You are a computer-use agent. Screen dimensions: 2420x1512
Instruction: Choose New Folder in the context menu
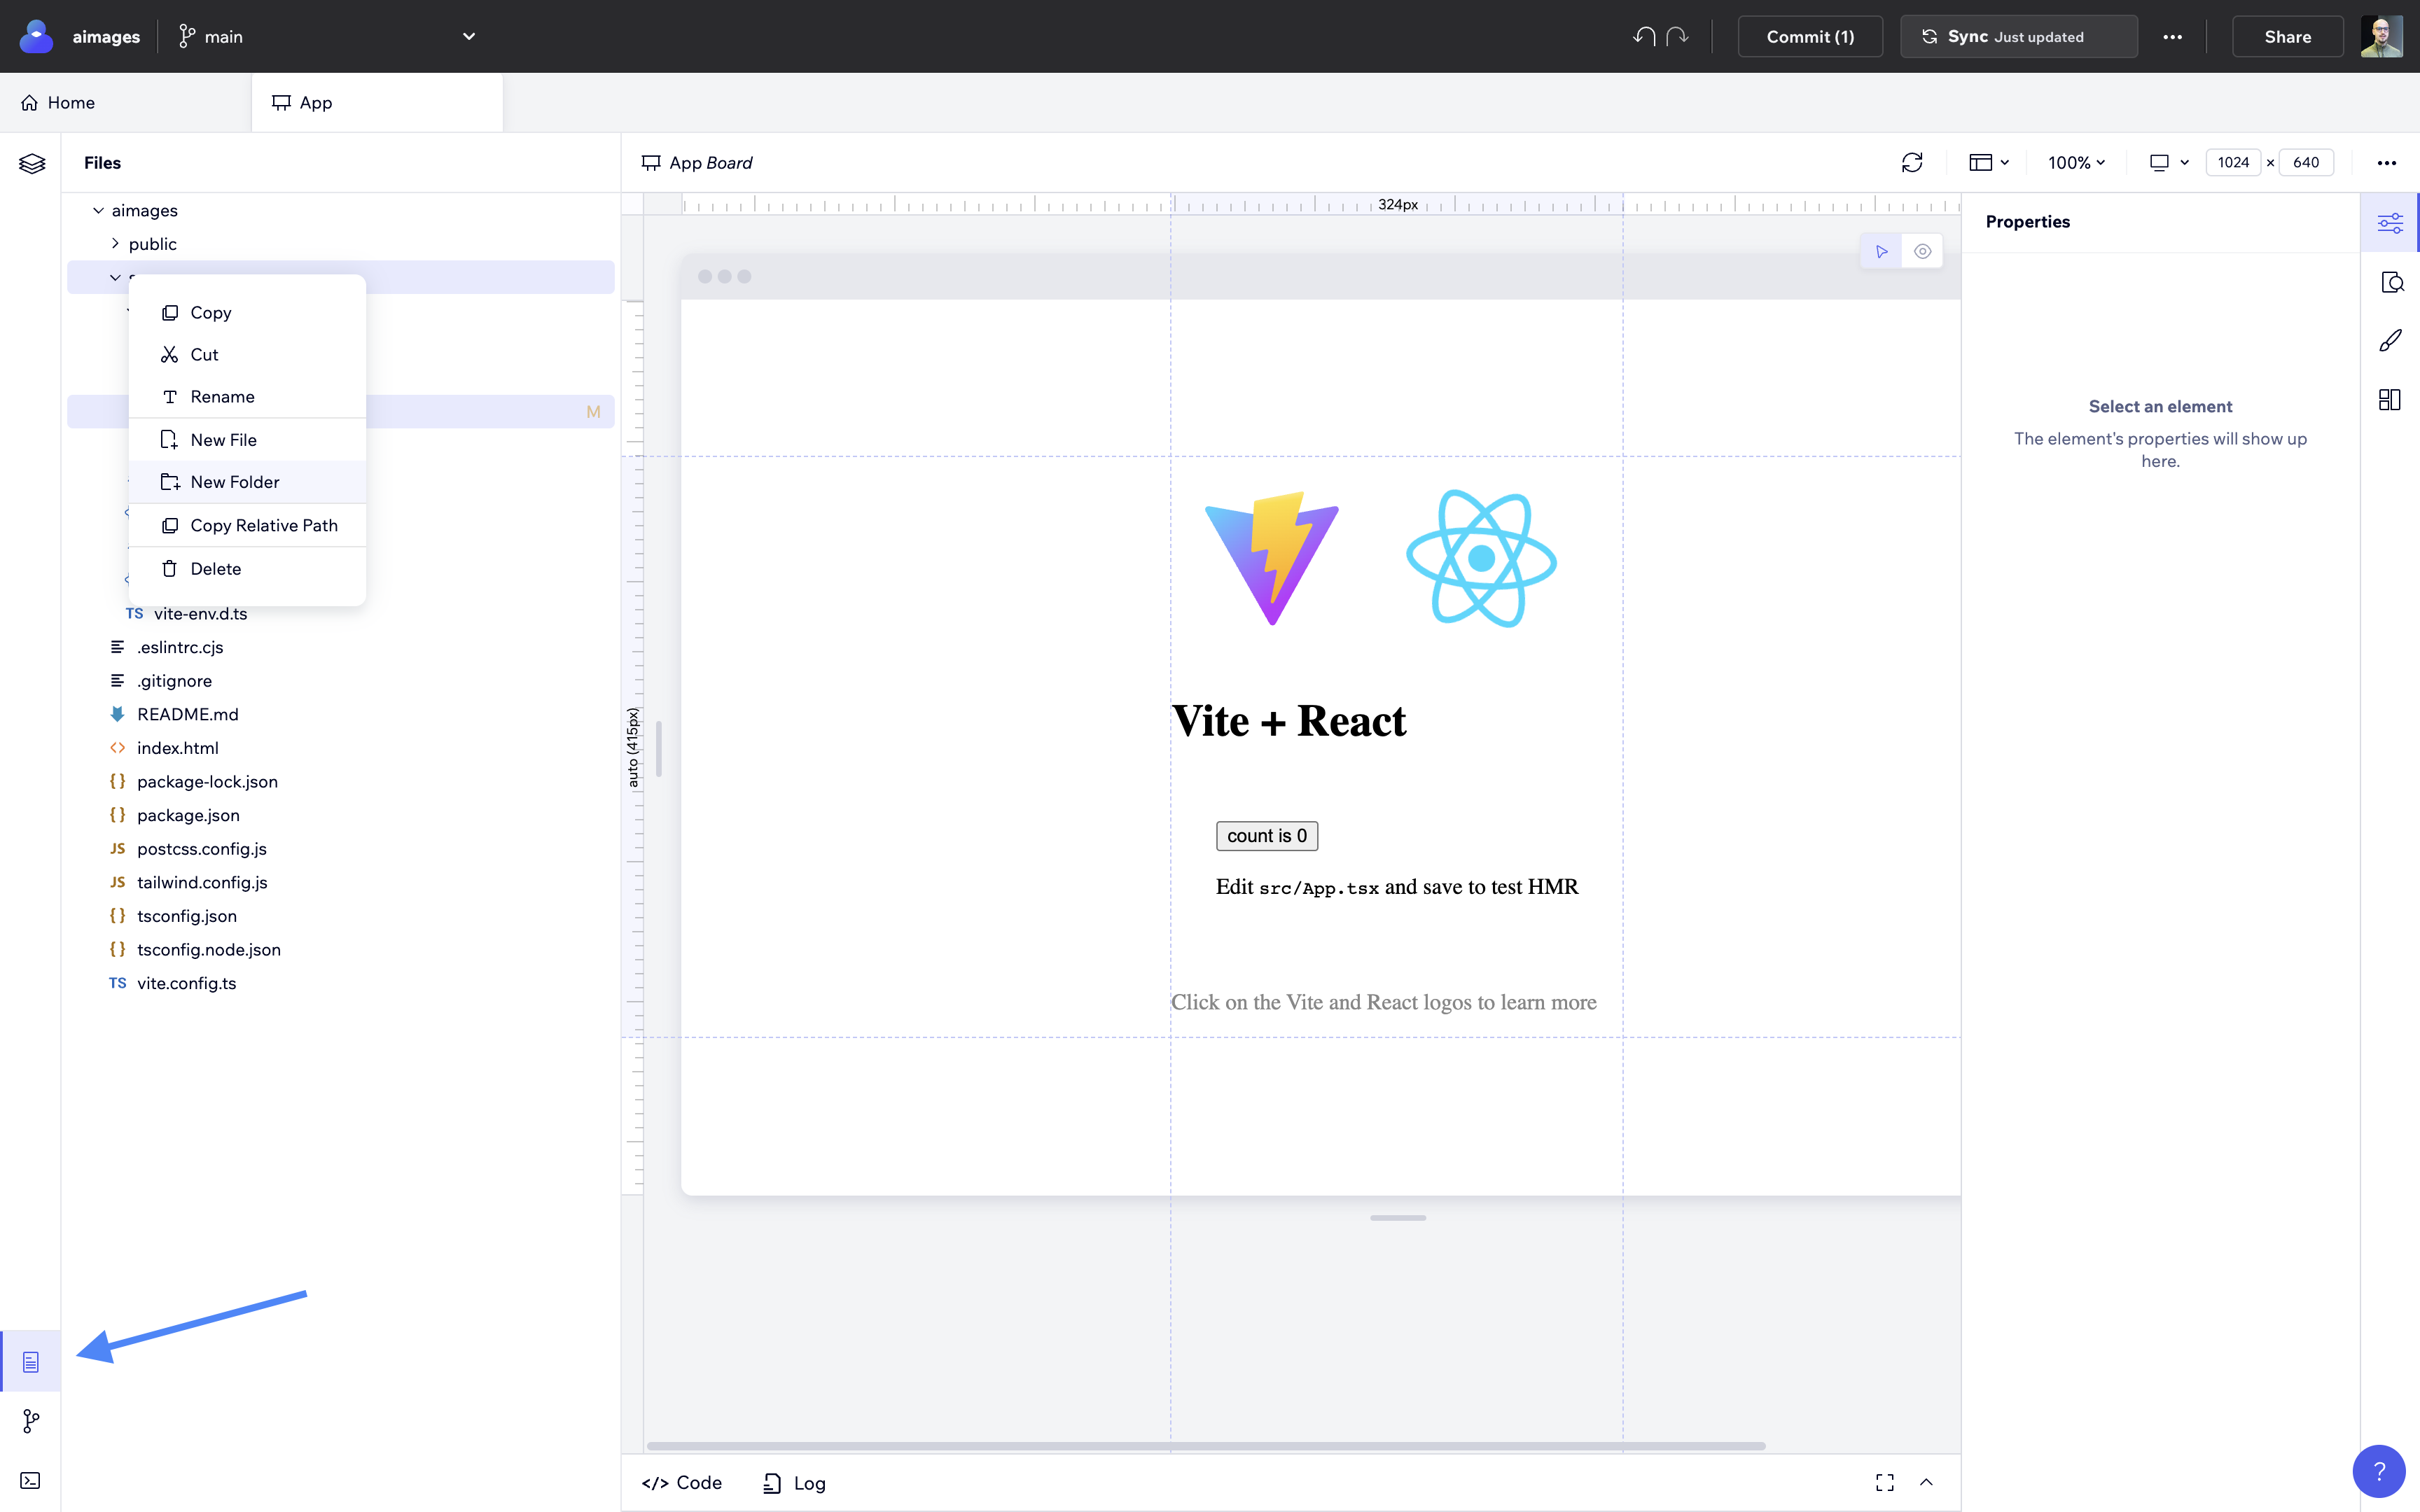click(x=234, y=481)
